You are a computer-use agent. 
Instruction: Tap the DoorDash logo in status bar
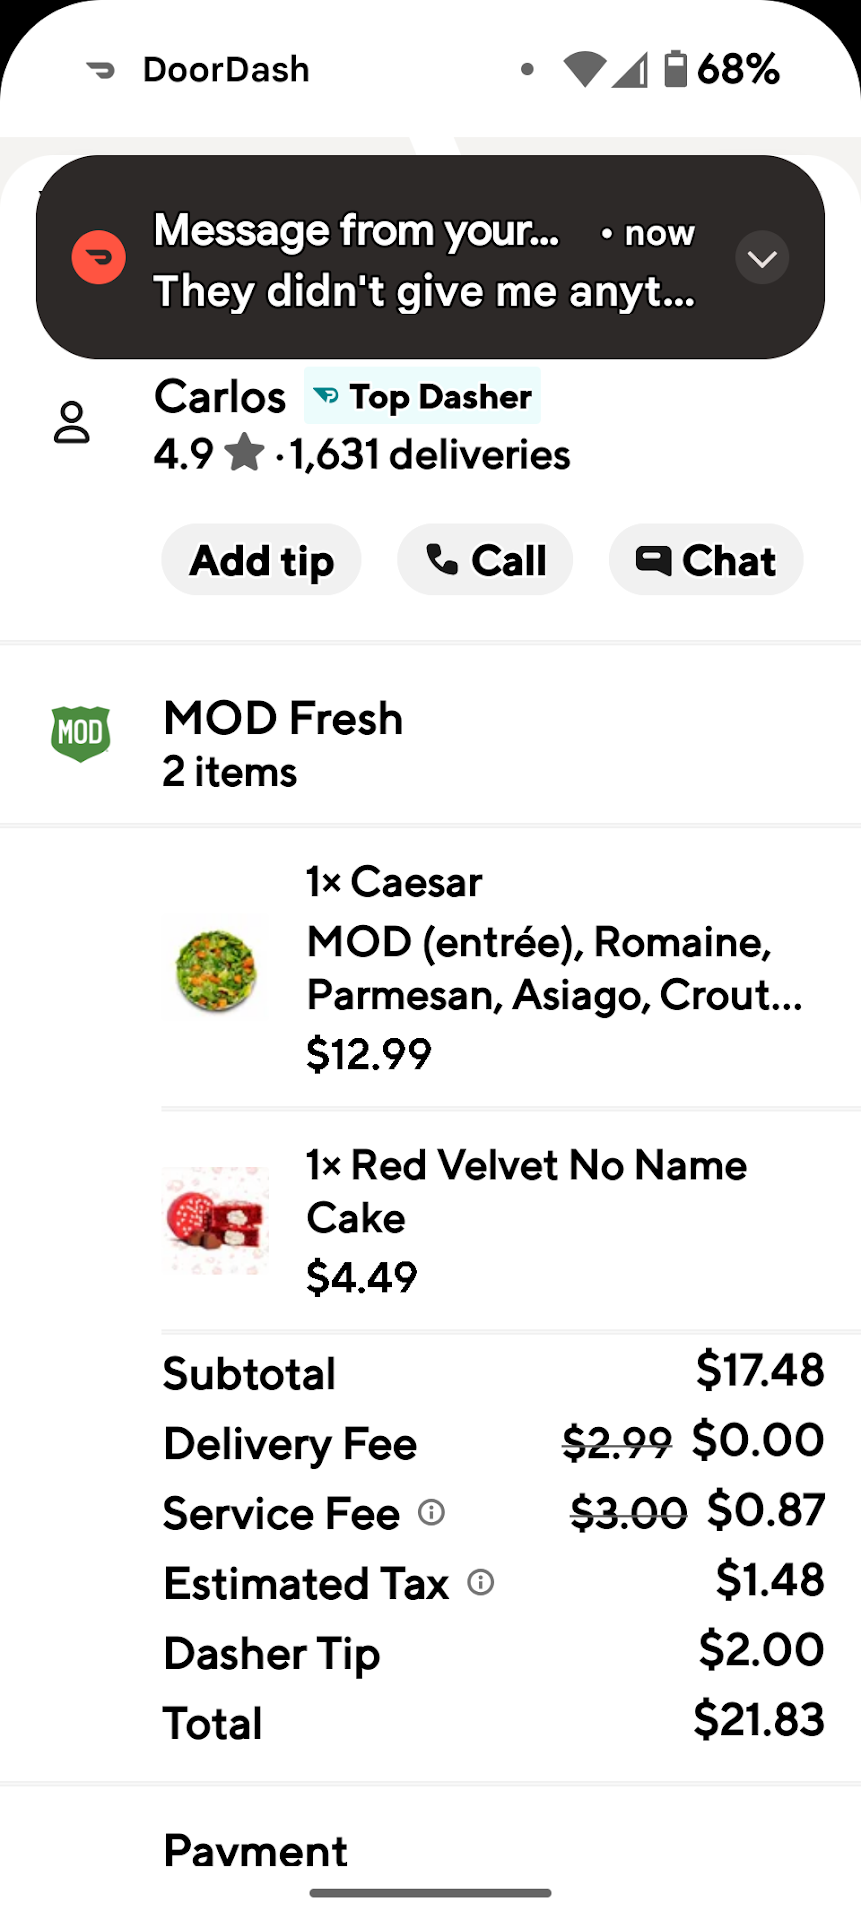101,70
